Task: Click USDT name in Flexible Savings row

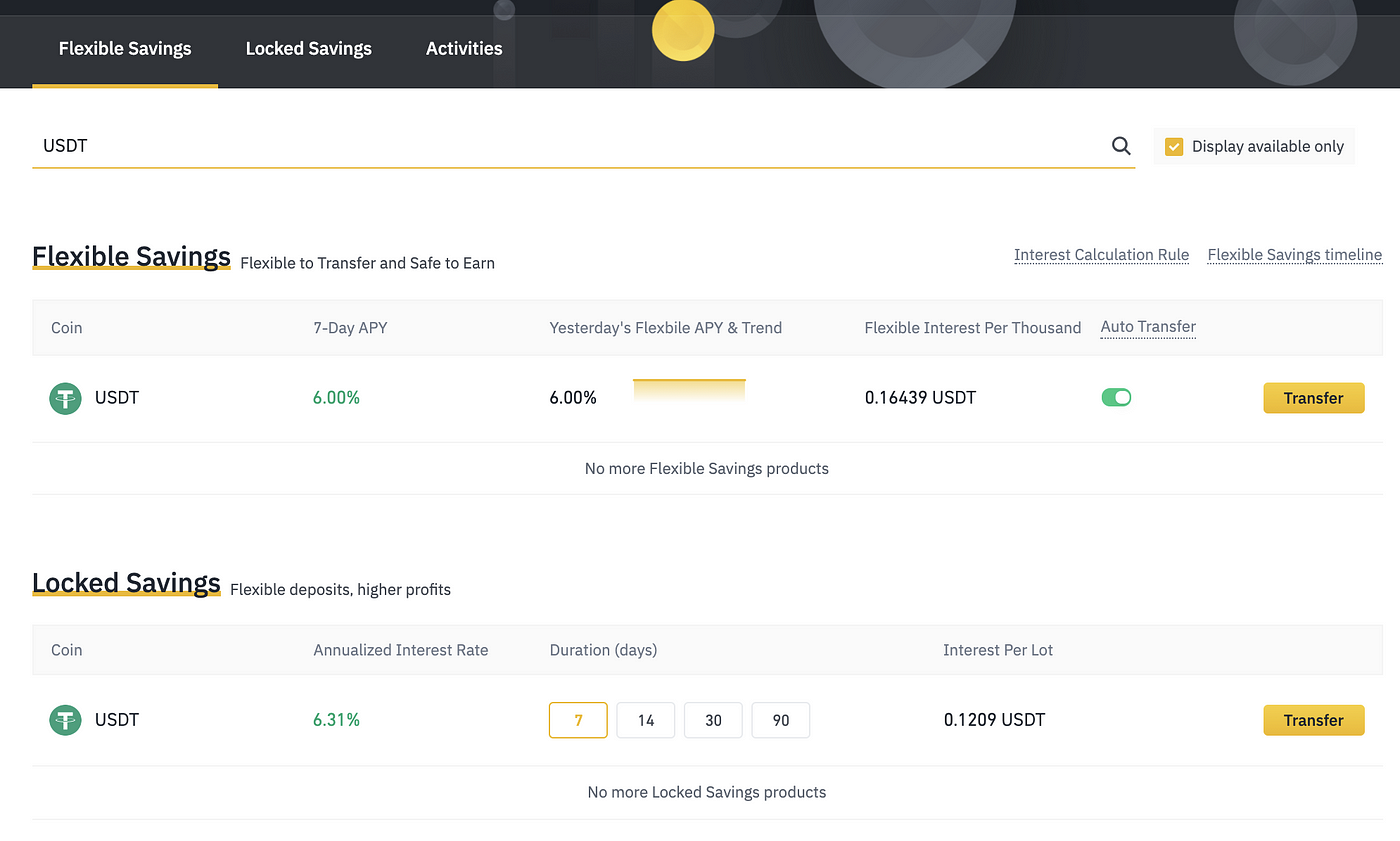Action: pos(117,398)
